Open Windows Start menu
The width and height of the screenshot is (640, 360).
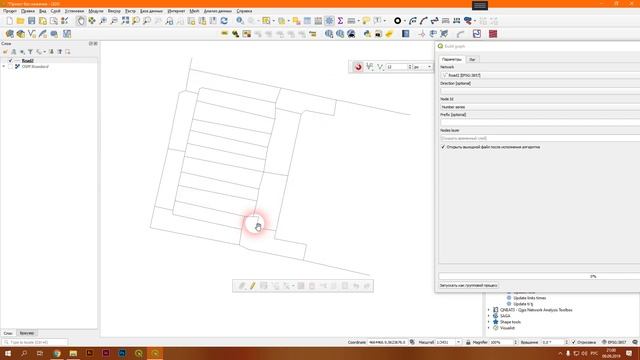click(8, 353)
